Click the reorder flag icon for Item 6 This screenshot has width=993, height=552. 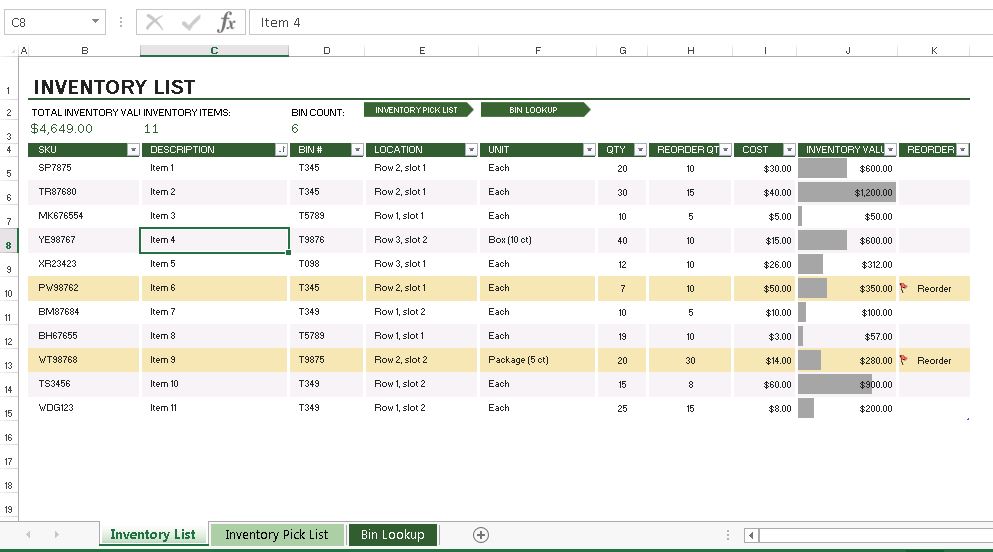(x=904, y=288)
